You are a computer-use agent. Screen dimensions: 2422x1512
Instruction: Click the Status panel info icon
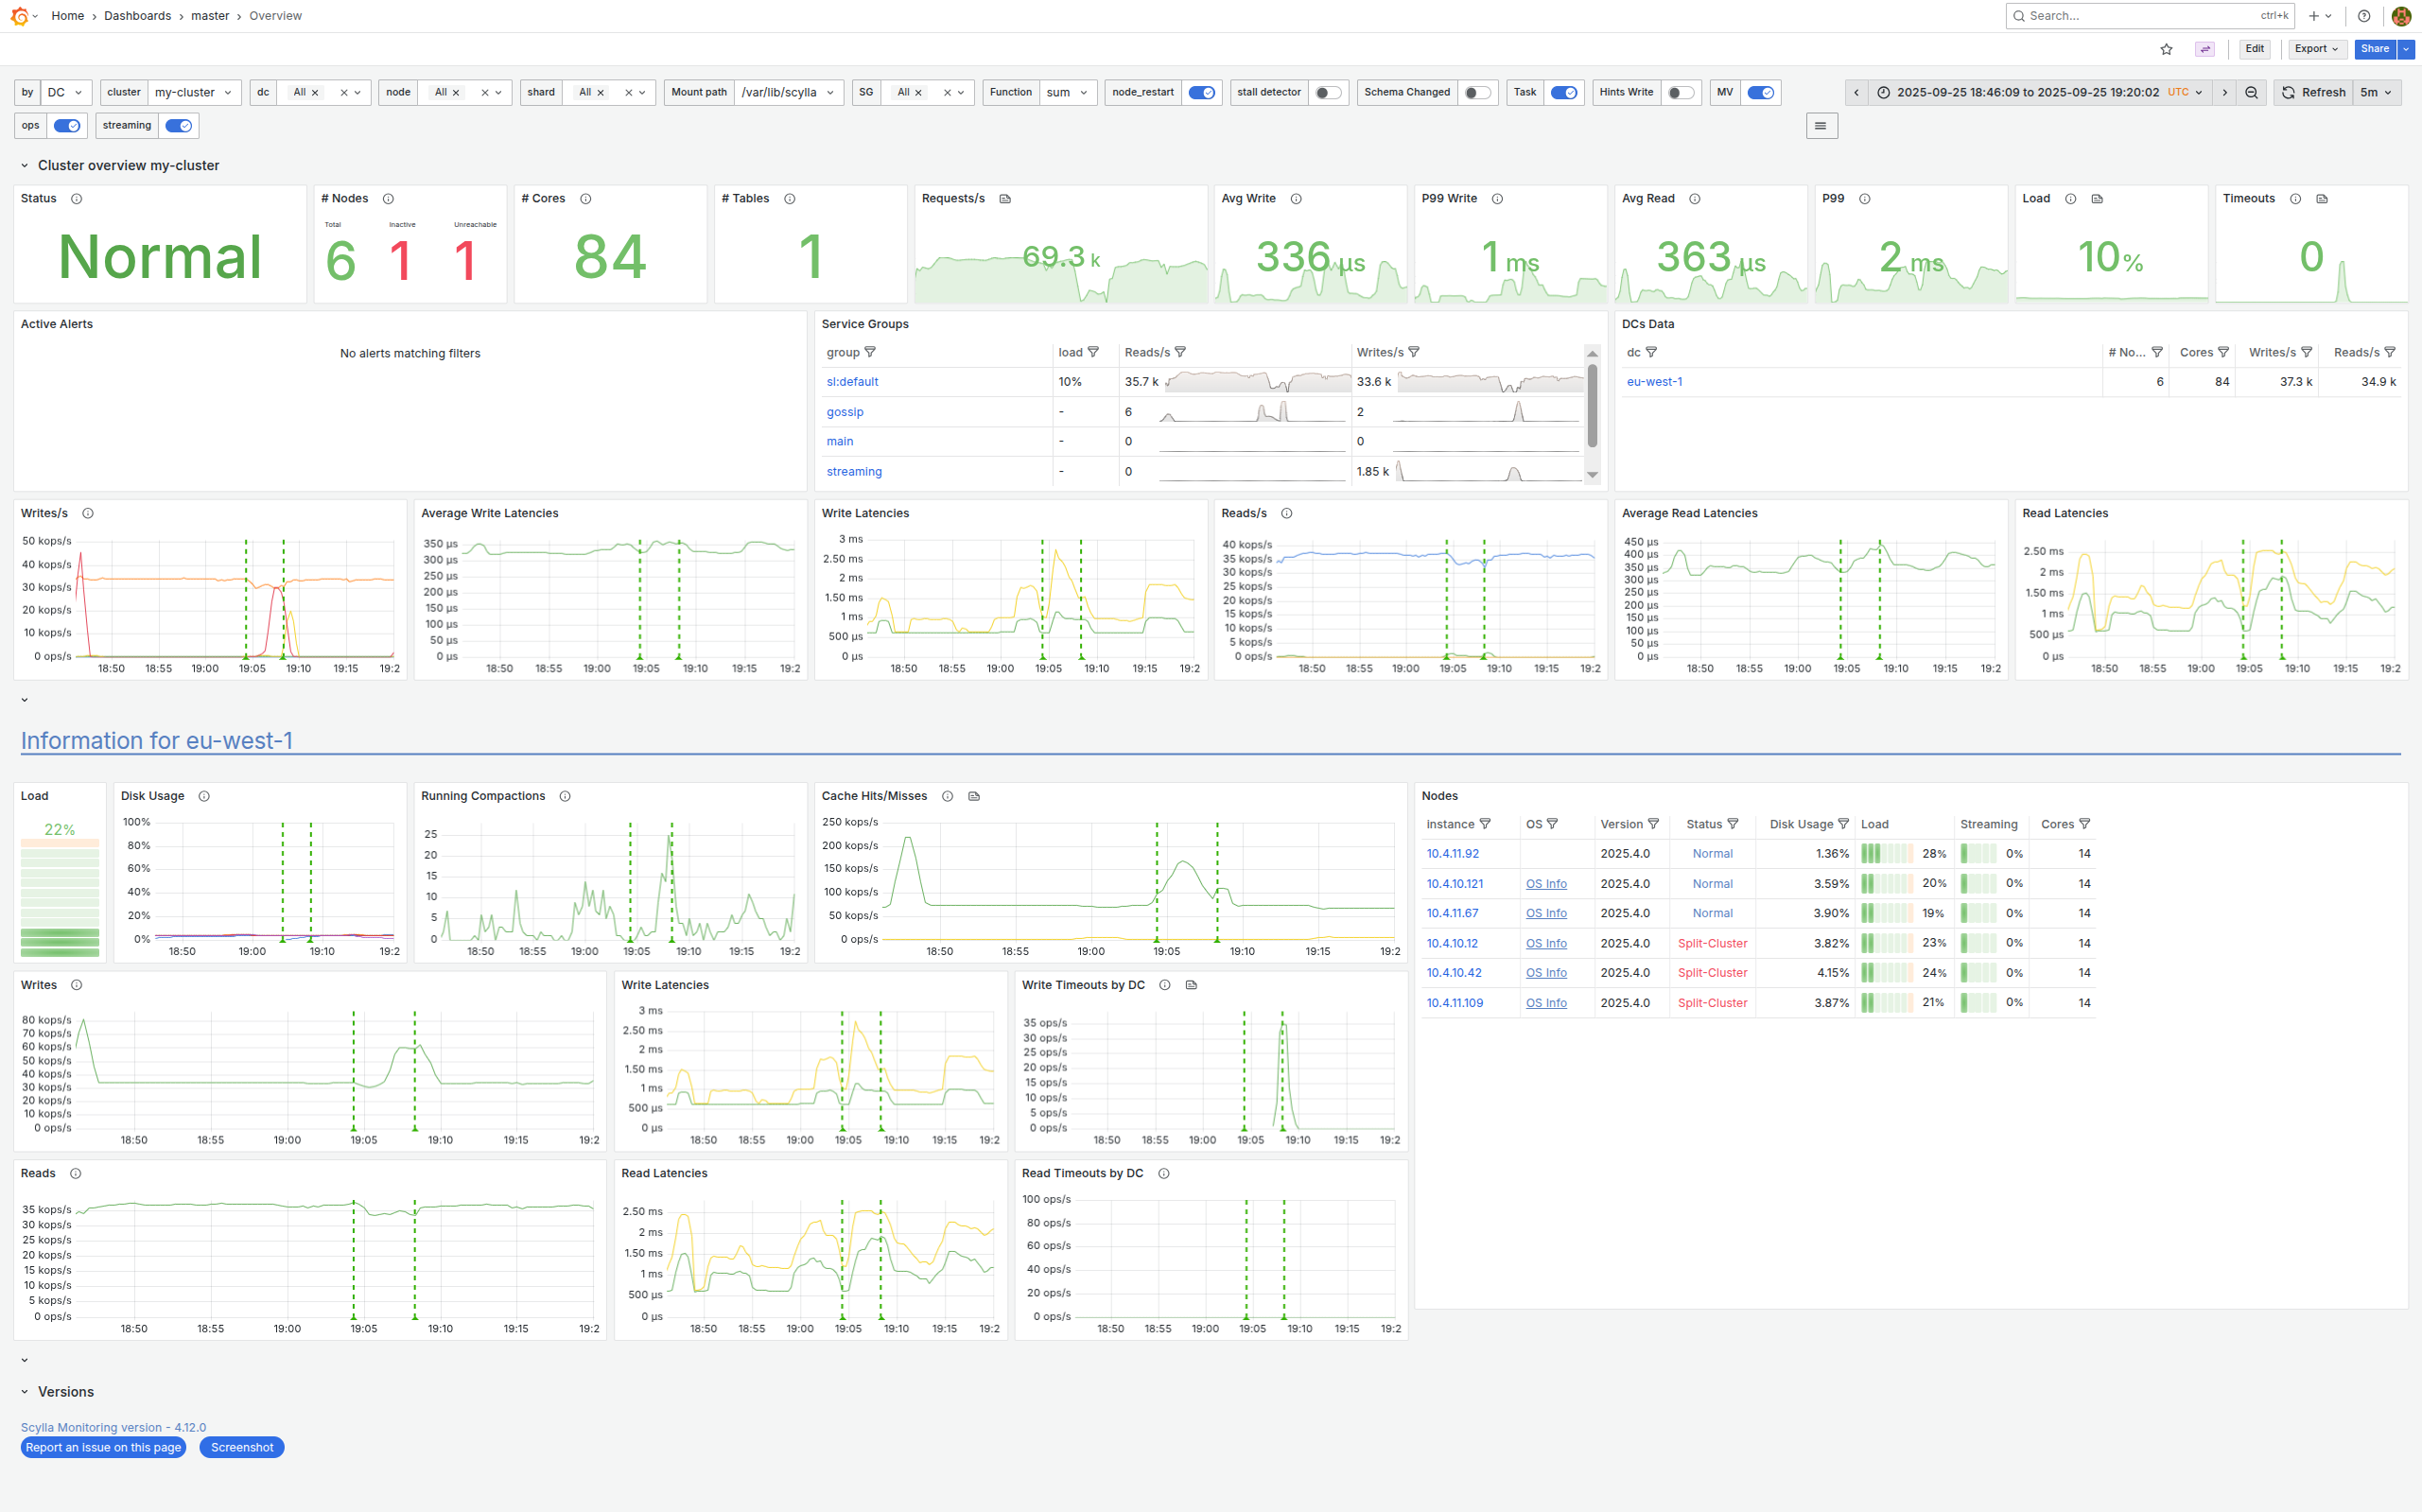click(x=76, y=199)
